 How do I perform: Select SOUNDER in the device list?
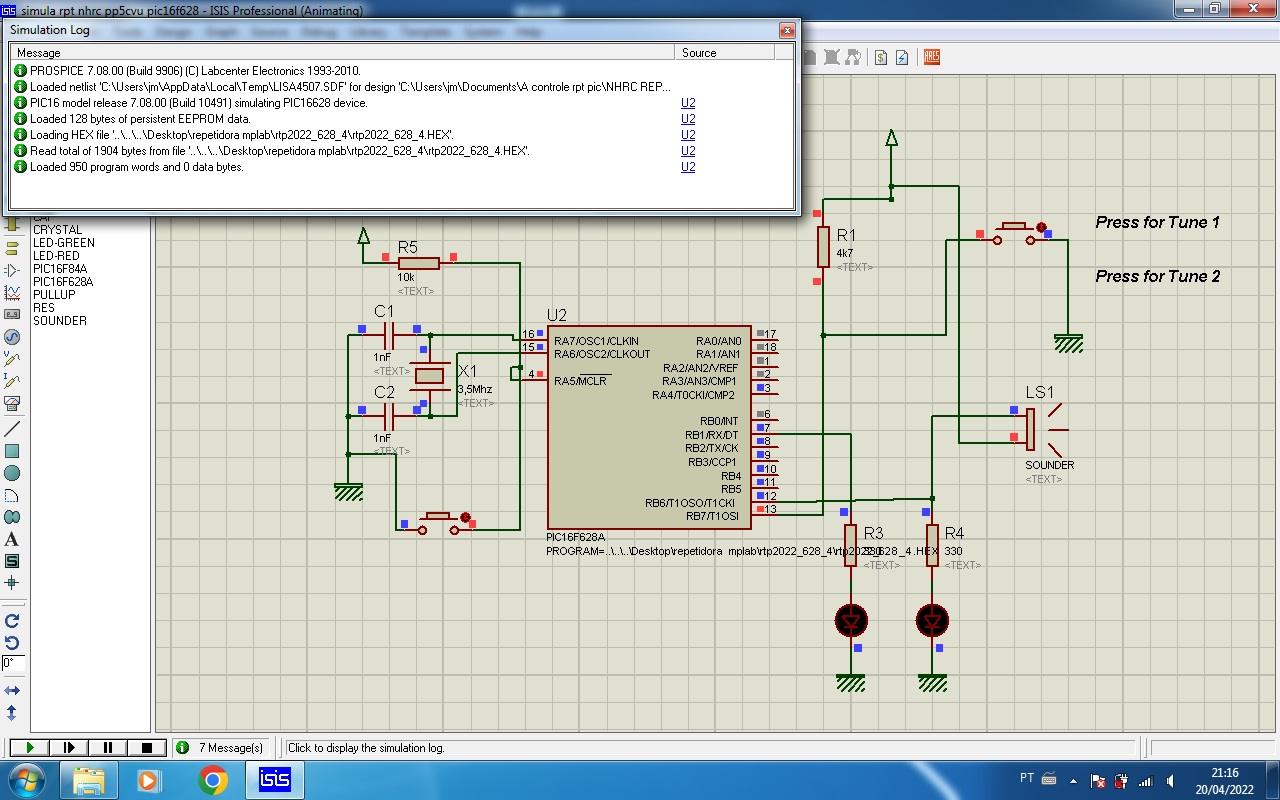pos(60,321)
